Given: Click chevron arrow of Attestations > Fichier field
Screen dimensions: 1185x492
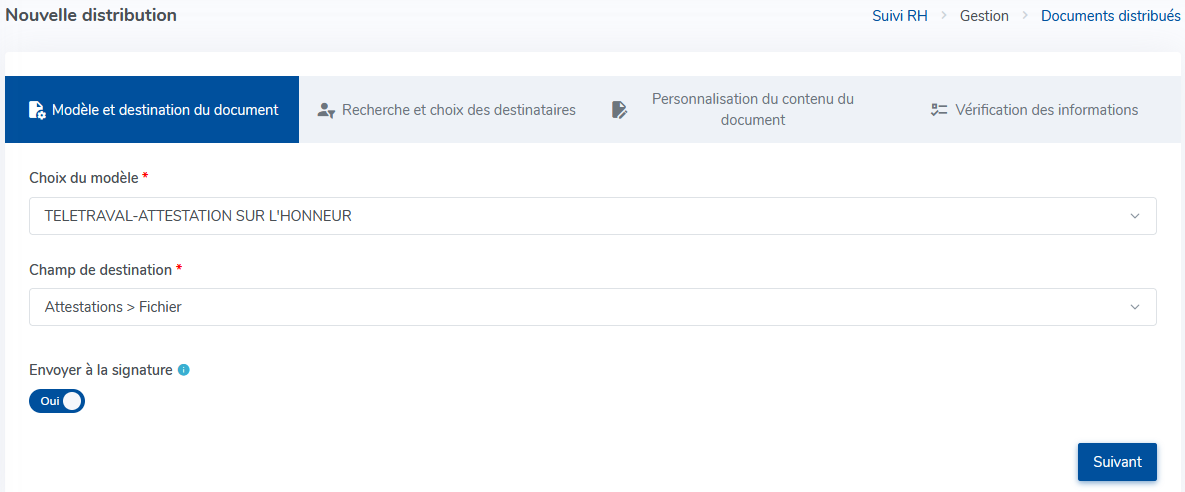Looking at the screenshot, I should click(x=1134, y=307).
